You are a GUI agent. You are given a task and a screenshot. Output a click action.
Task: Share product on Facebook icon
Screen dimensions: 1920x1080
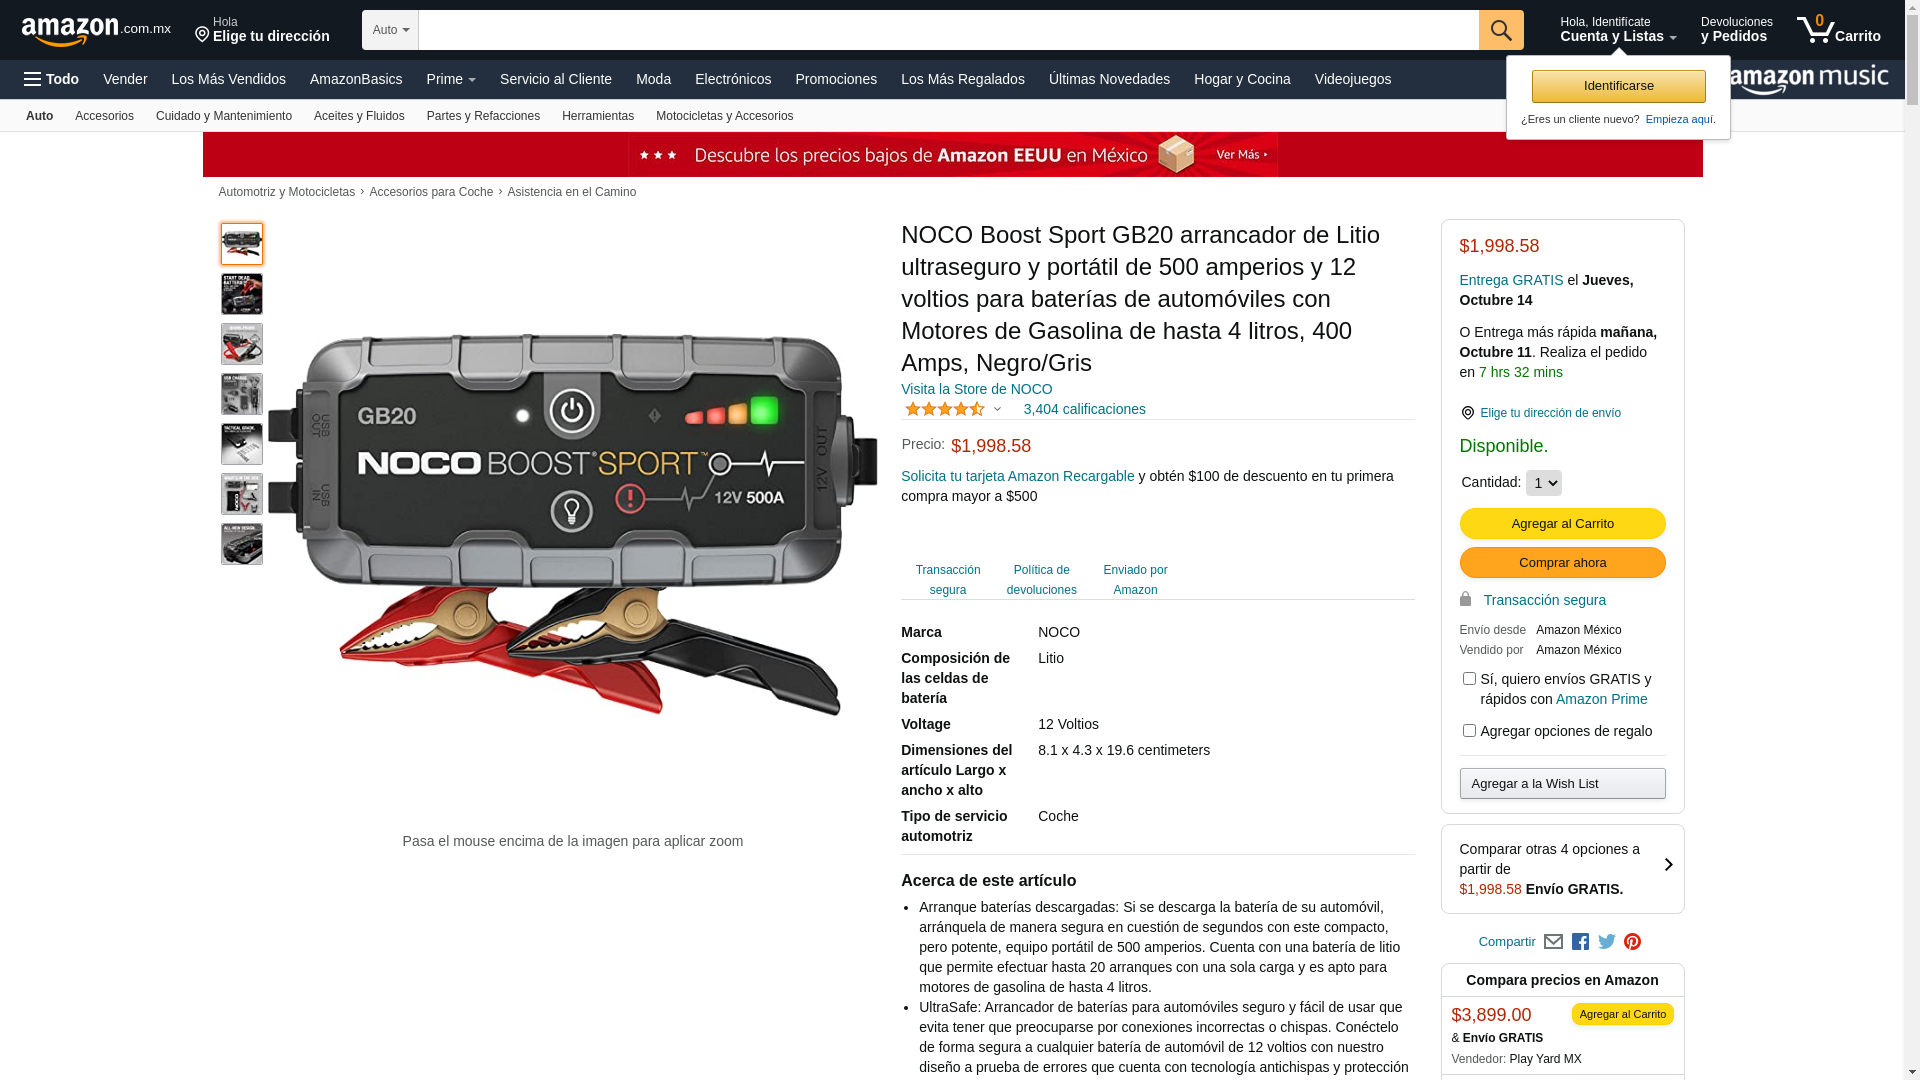pos(1580,942)
